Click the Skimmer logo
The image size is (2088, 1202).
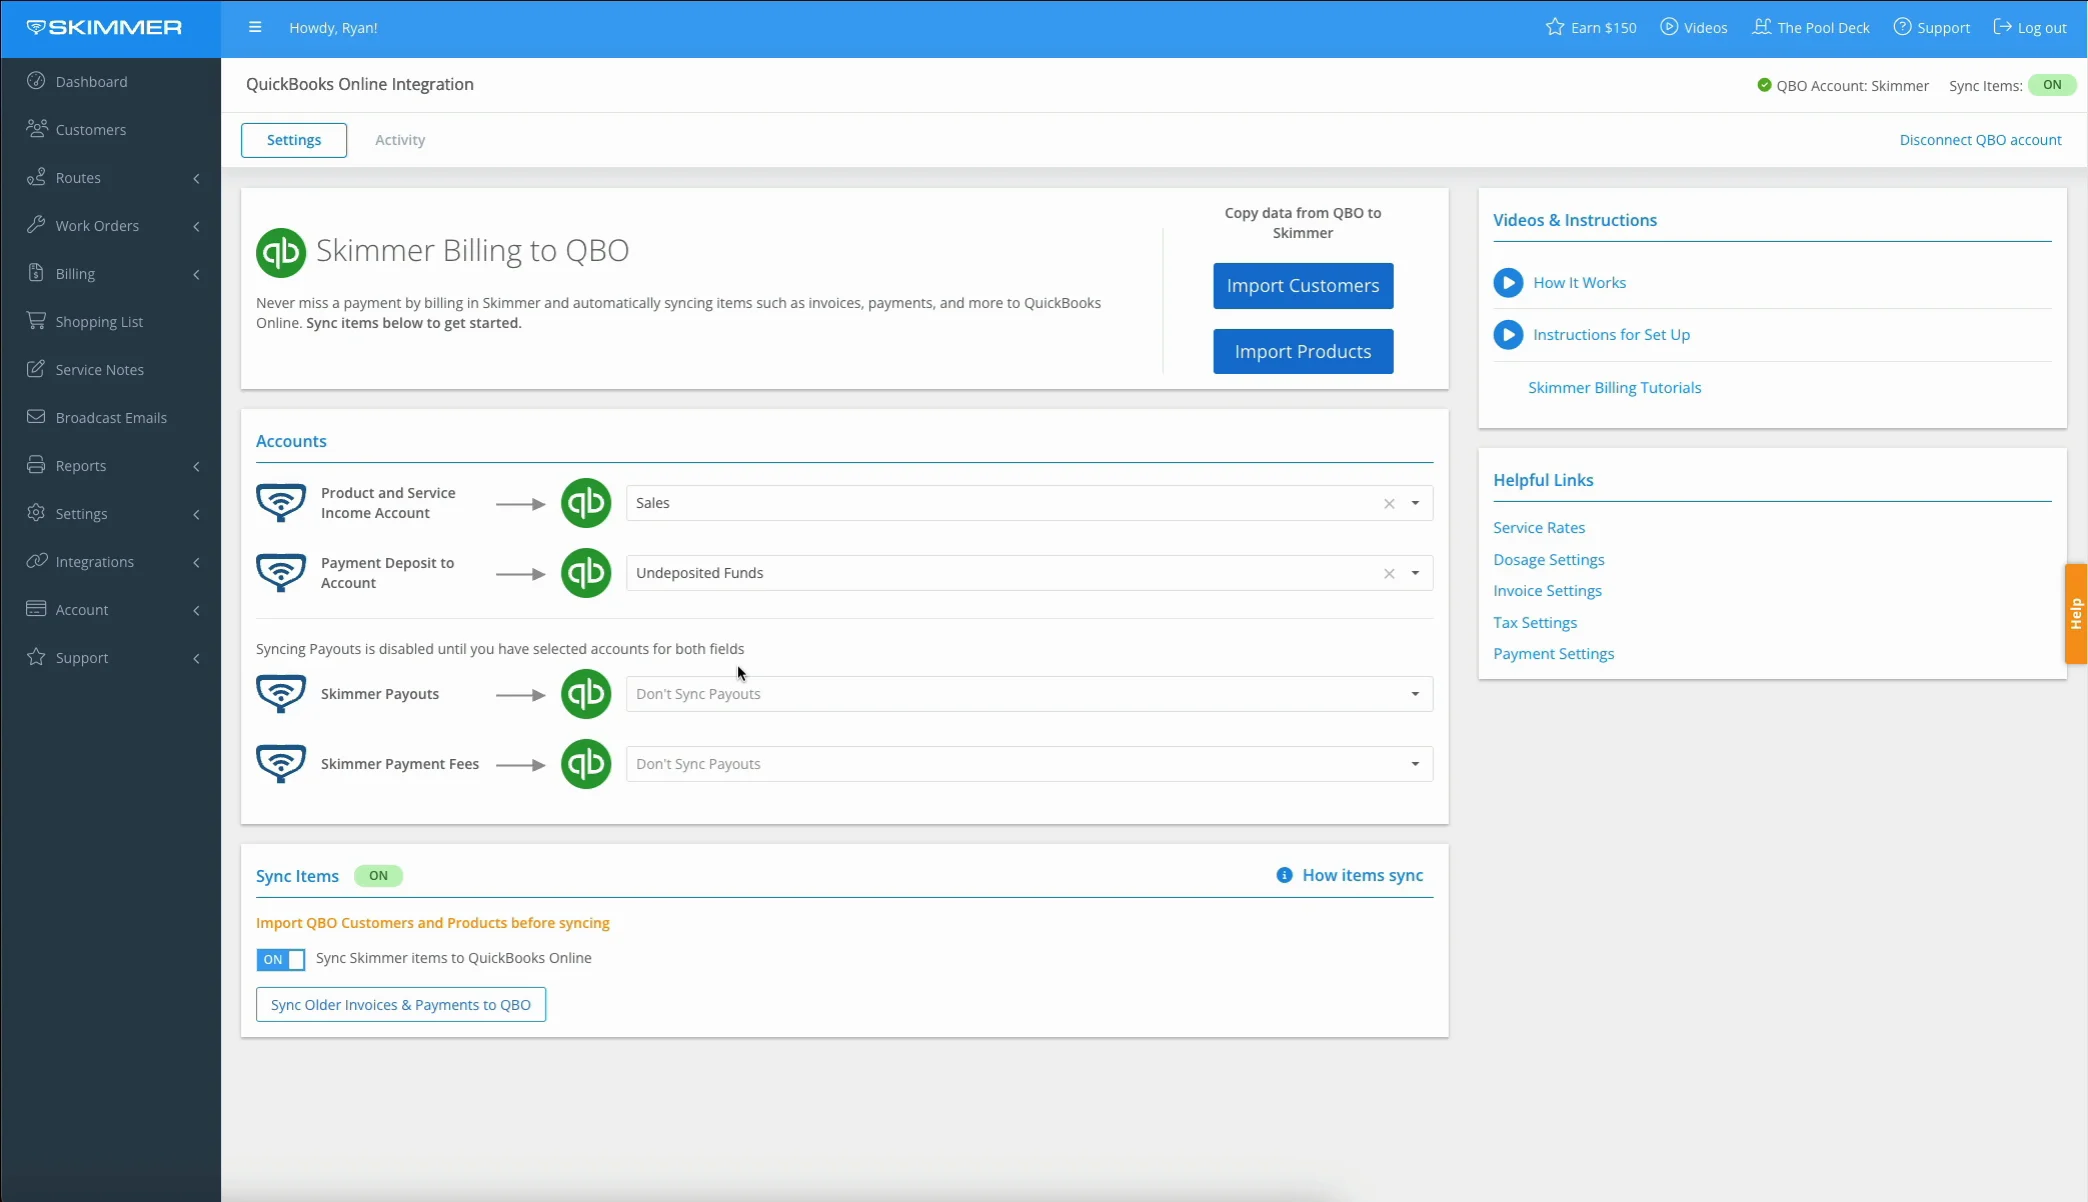tap(104, 28)
